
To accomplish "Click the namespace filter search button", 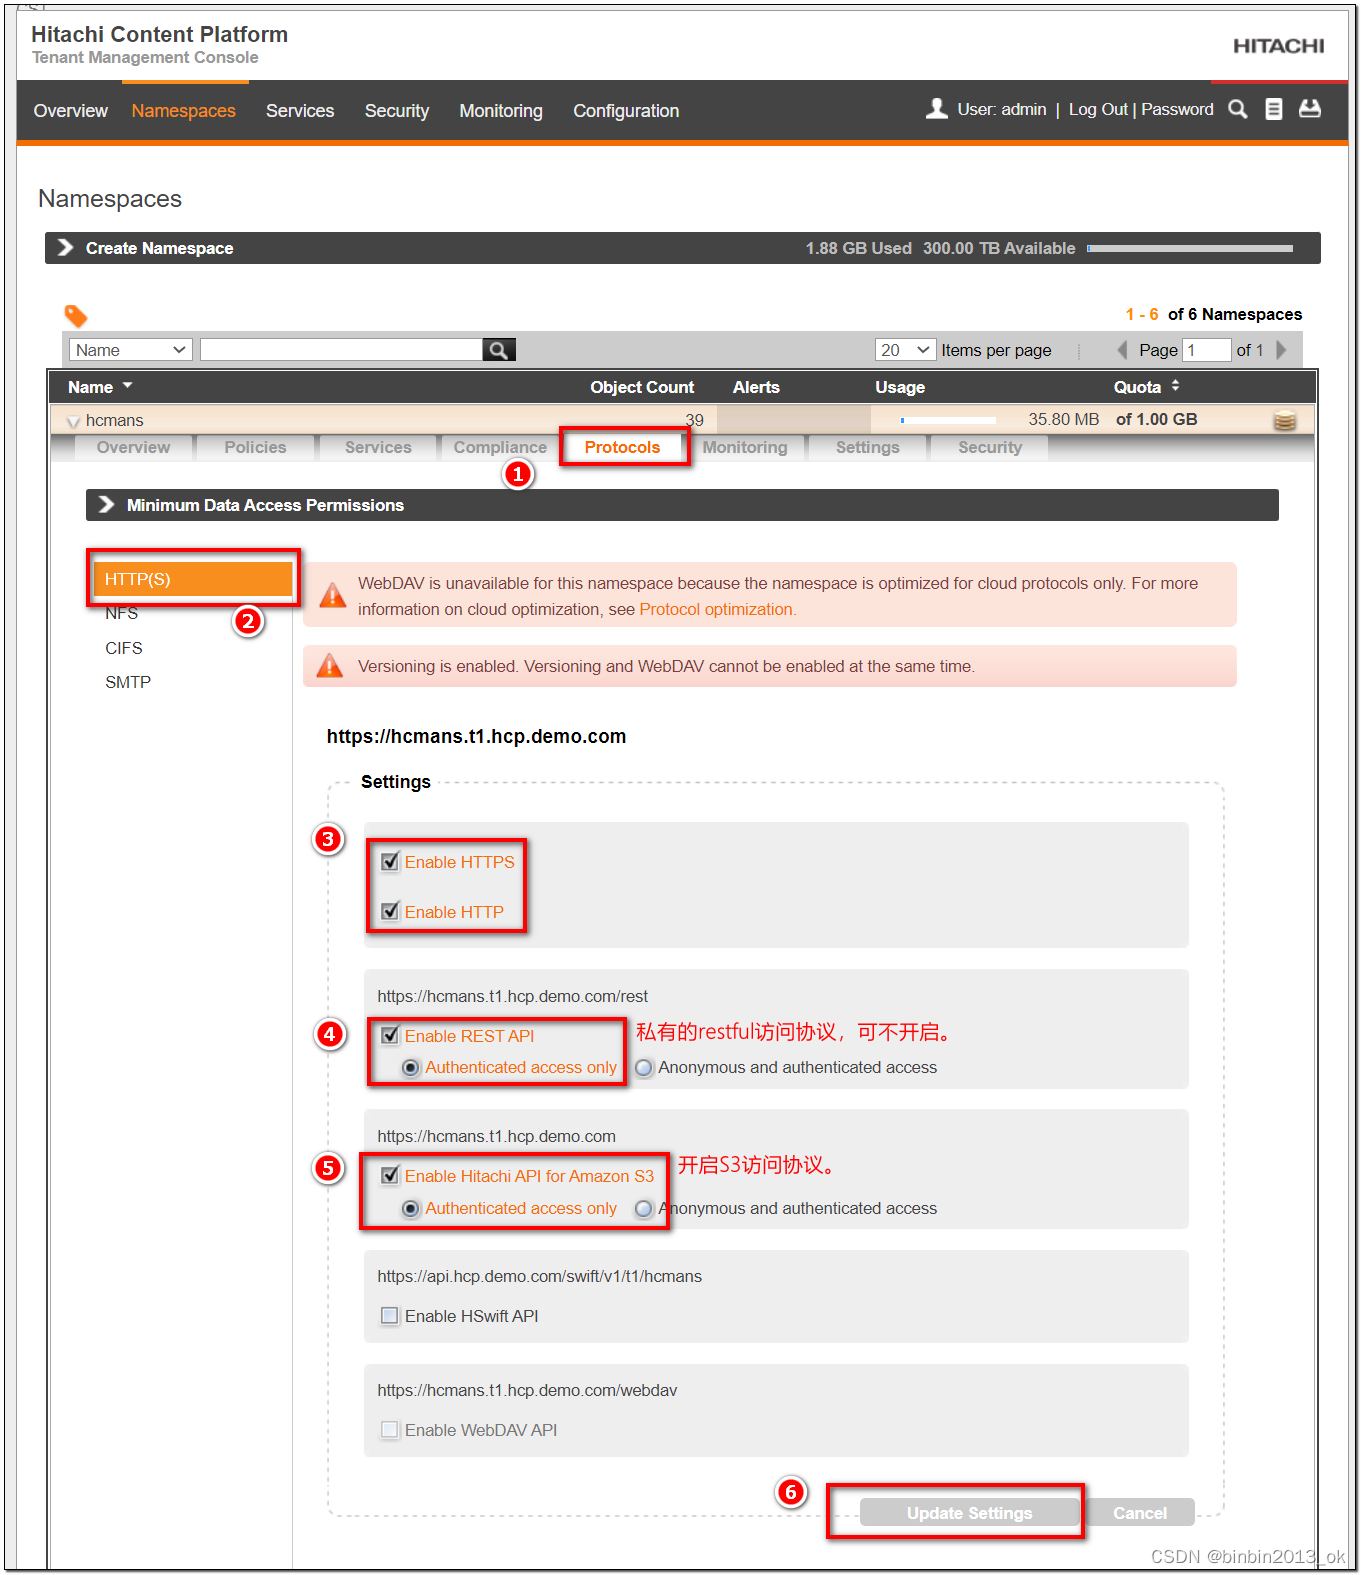I will coord(498,350).
